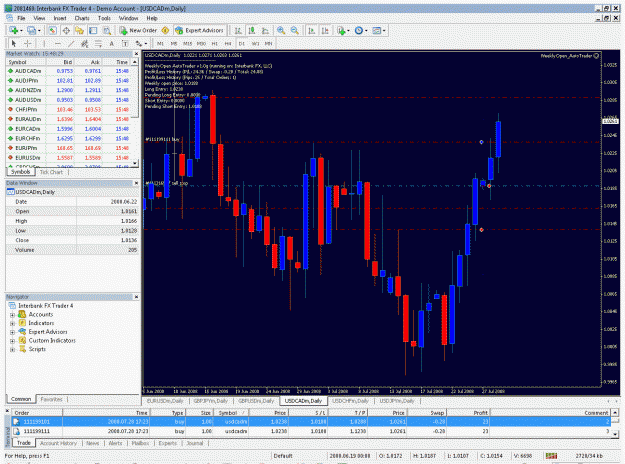Image resolution: width=625 pixels, height=464 pixels.
Task: Click the yellow diamond icon beside New Order
Action: 165,30
